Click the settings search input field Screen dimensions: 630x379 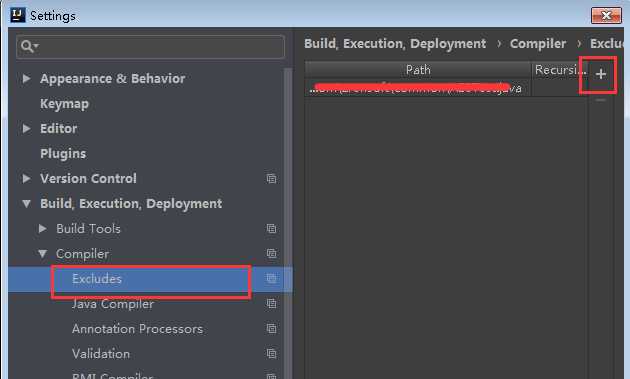pos(151,47)
